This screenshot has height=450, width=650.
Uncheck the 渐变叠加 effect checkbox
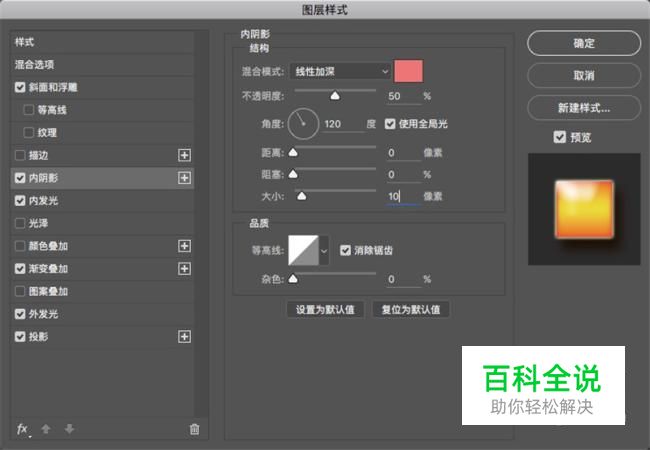click(20, 269)
